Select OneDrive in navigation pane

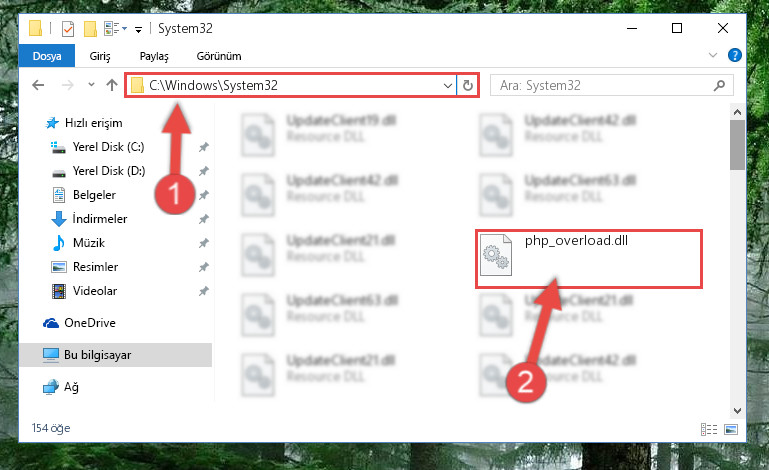pyautogui.click(x=90, y=323)
